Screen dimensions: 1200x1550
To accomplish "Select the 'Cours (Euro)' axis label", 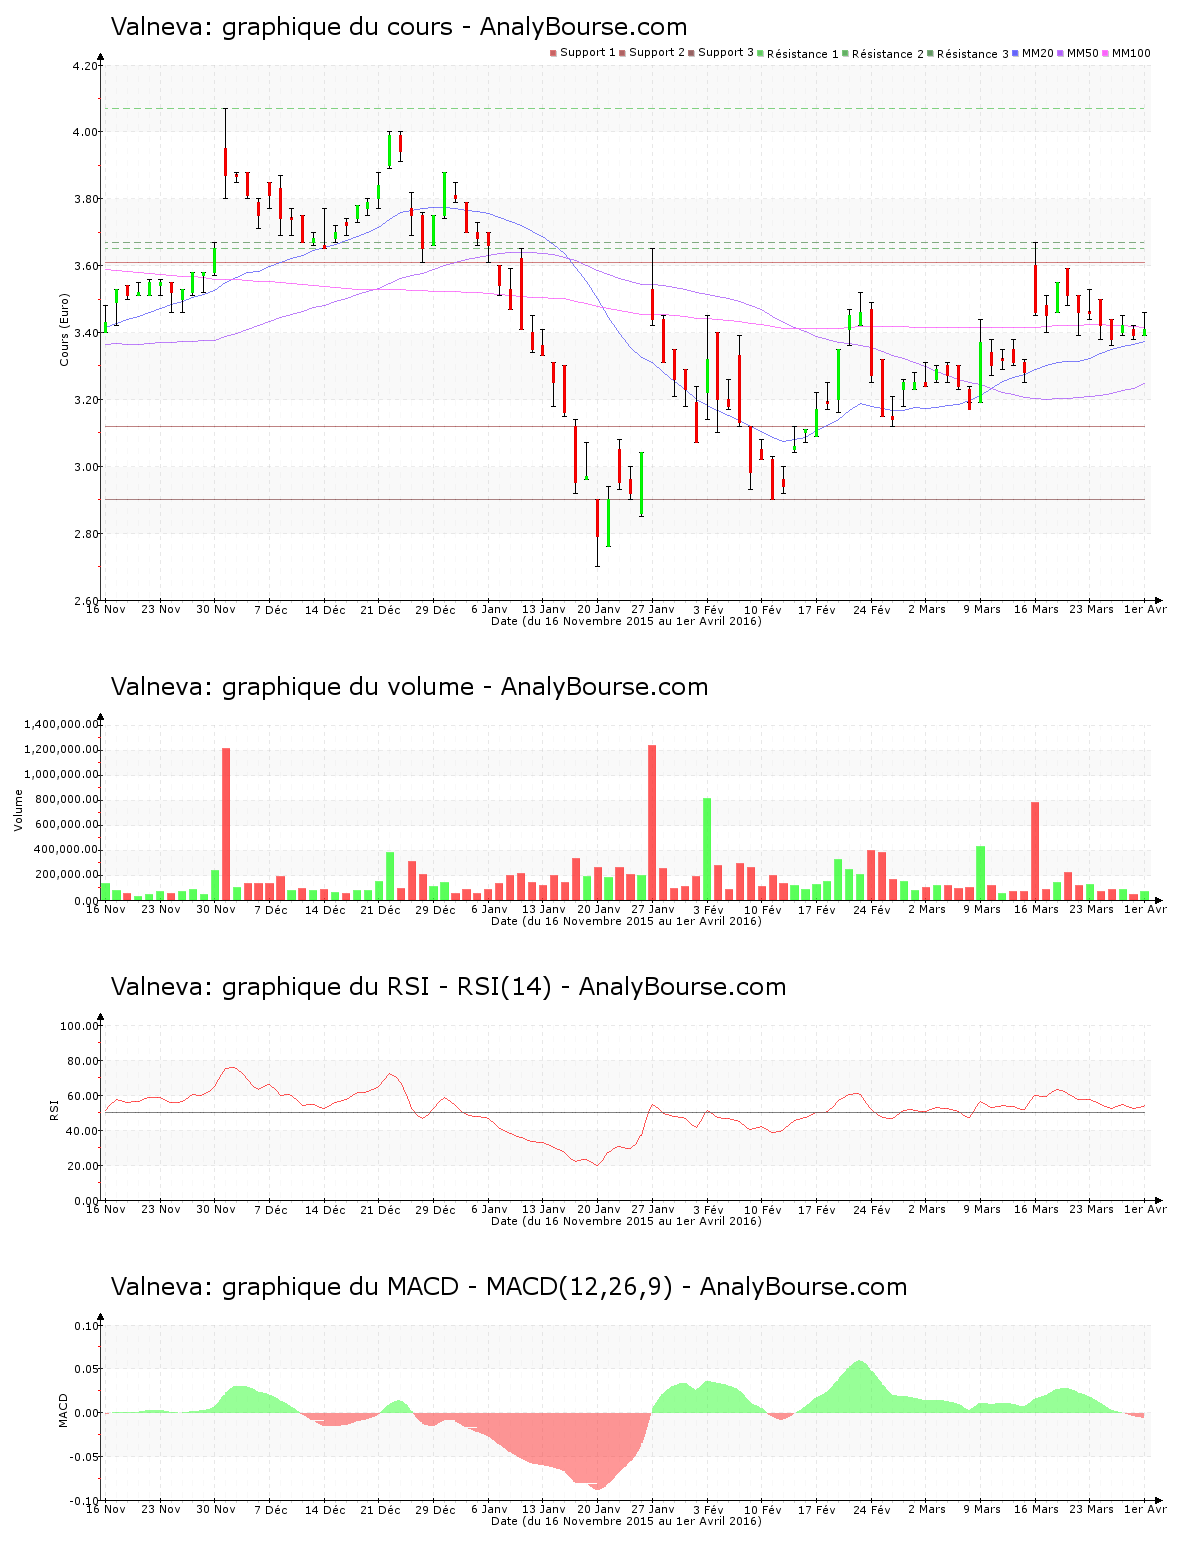I will (65, 329).
